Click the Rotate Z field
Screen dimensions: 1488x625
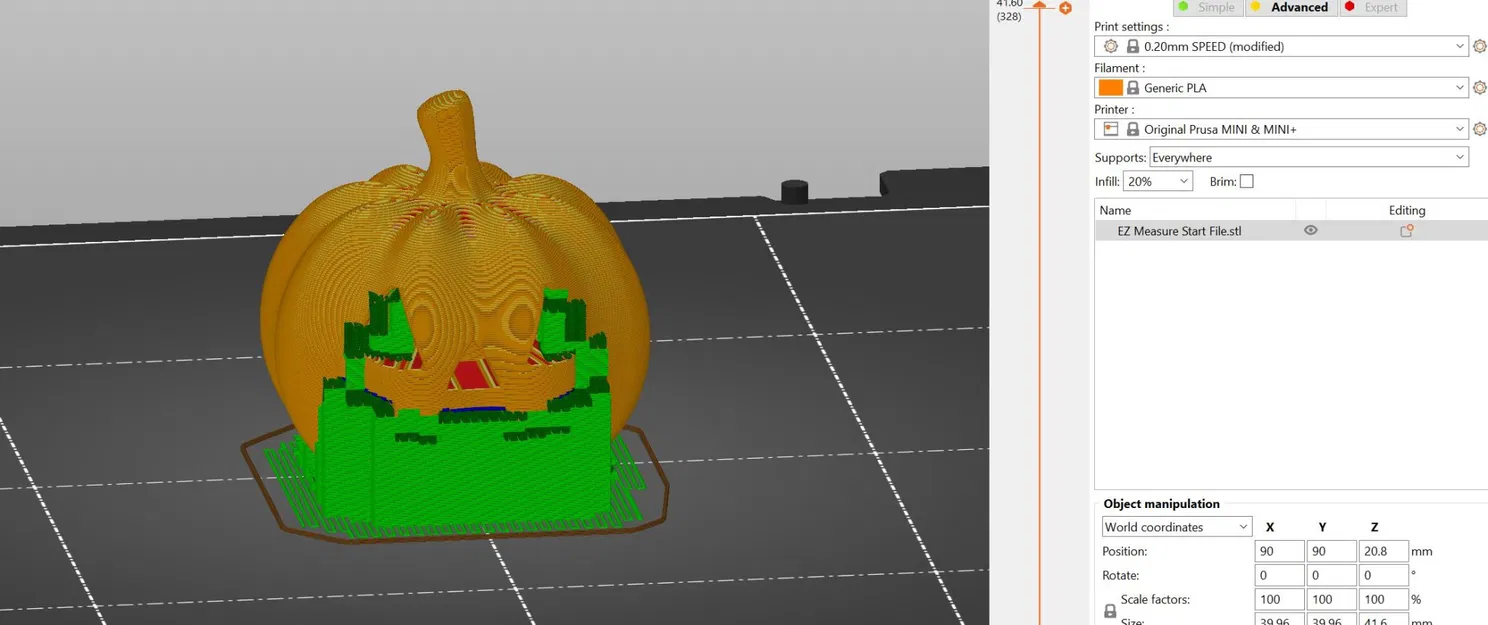tap(1383, 575)
